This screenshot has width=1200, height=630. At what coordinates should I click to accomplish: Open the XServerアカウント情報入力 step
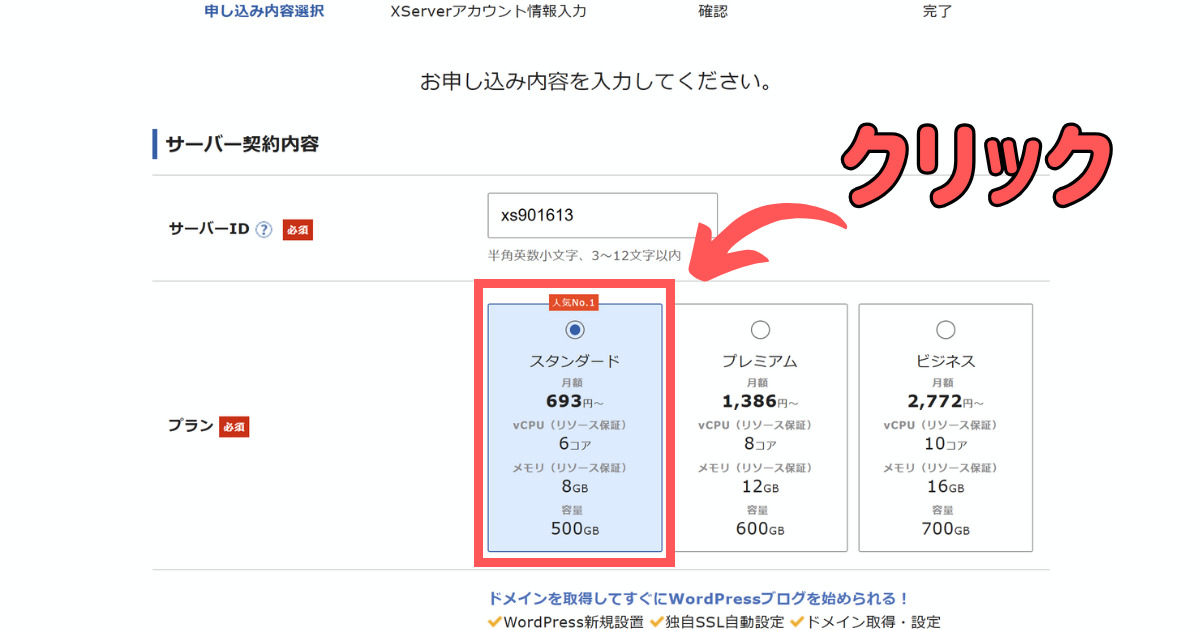coord(488,12)
